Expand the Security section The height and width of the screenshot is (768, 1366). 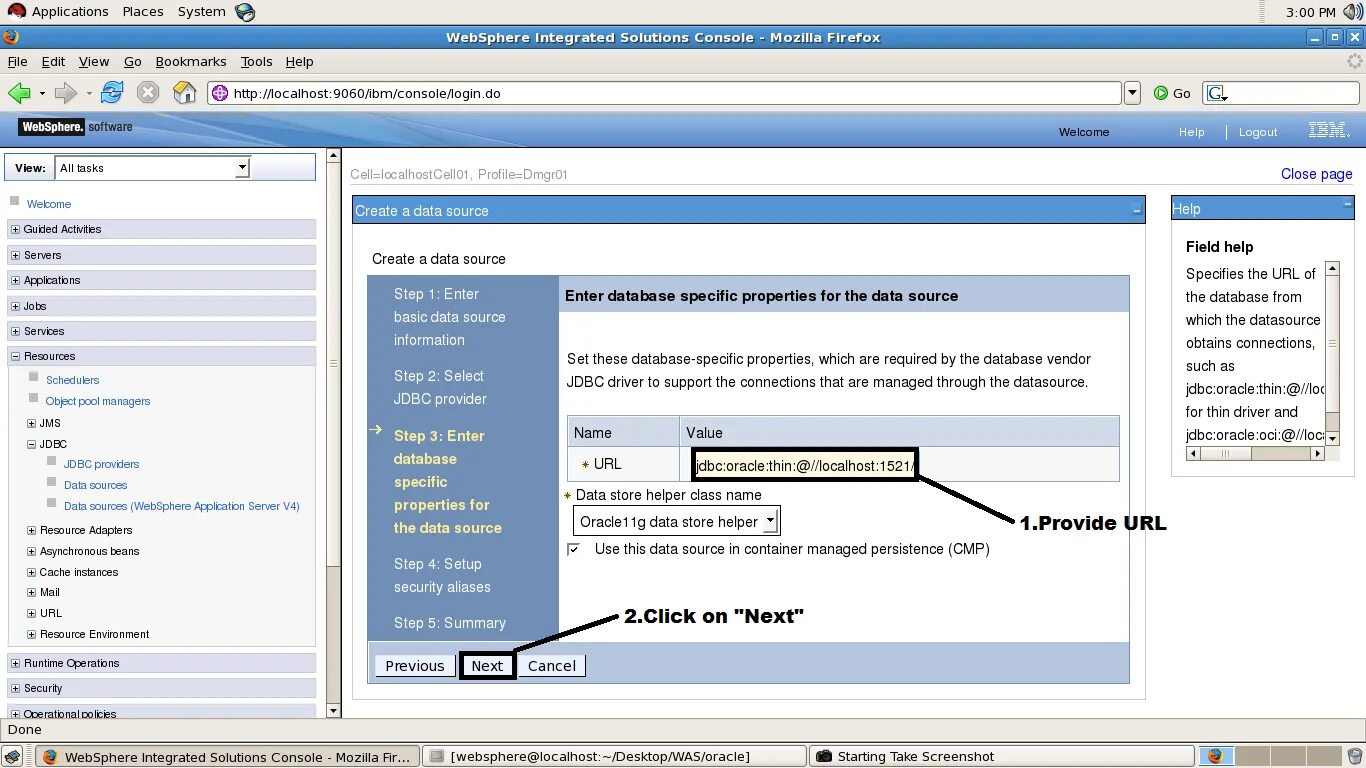[15, 688]
